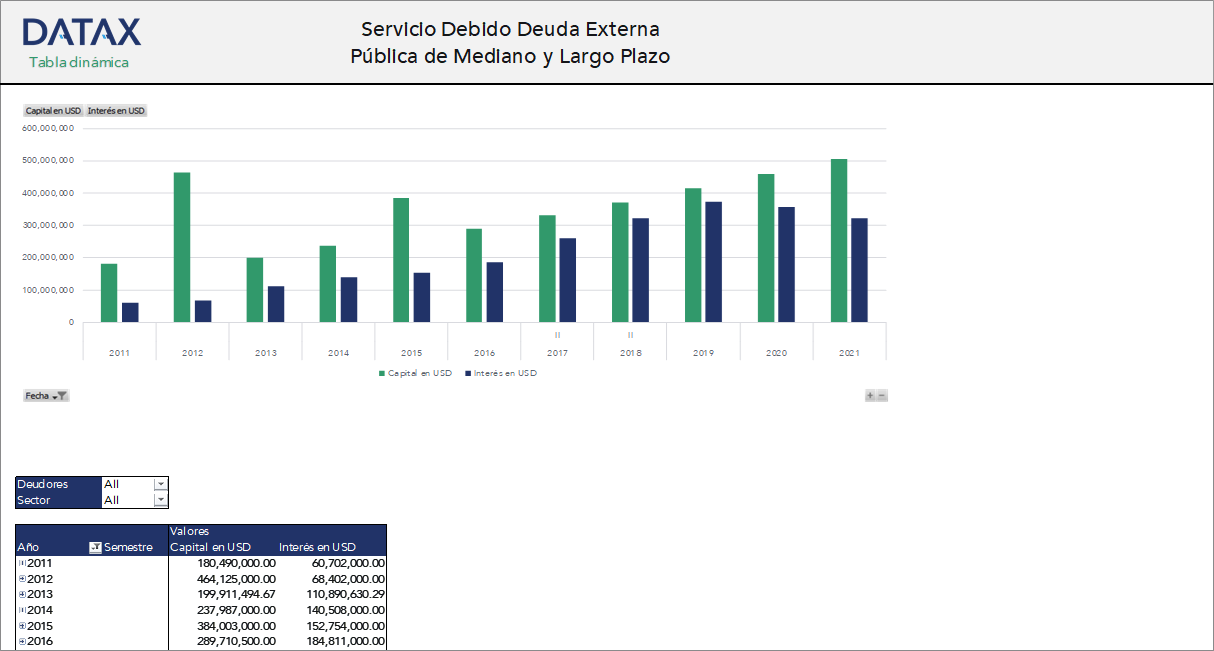Click the green Capital en USD legend swatch

381,373
